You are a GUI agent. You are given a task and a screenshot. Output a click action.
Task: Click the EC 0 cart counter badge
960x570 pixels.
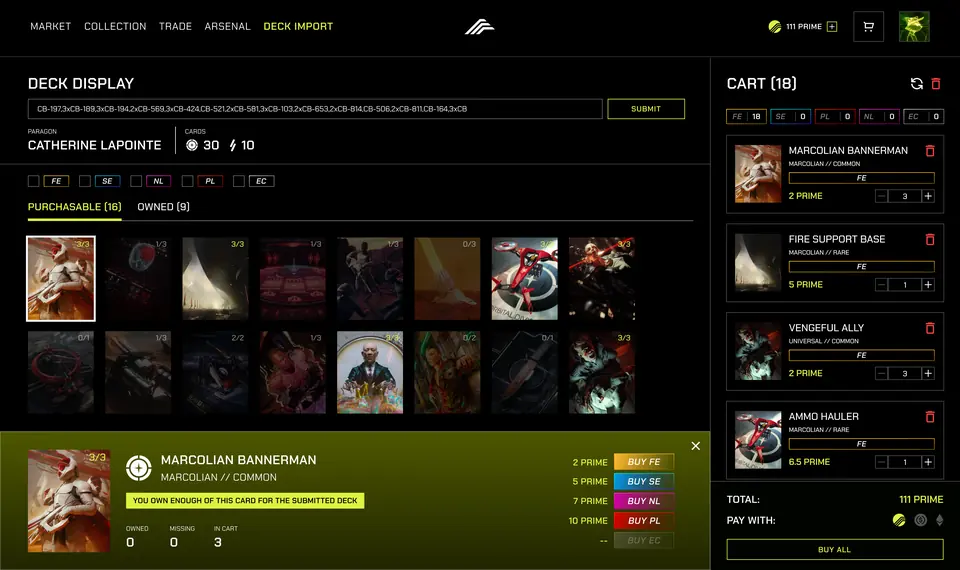923,116
